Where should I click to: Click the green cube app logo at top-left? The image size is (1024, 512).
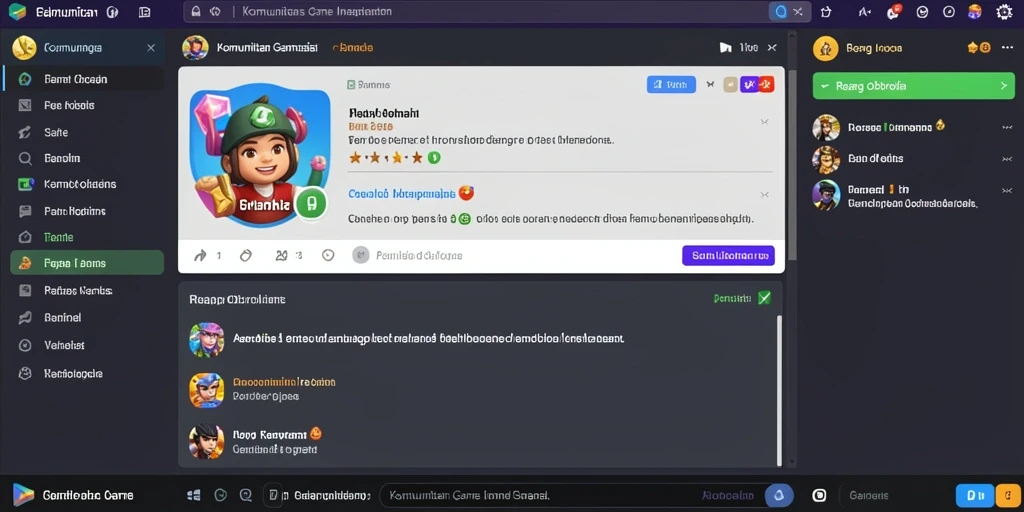[17, 12]
